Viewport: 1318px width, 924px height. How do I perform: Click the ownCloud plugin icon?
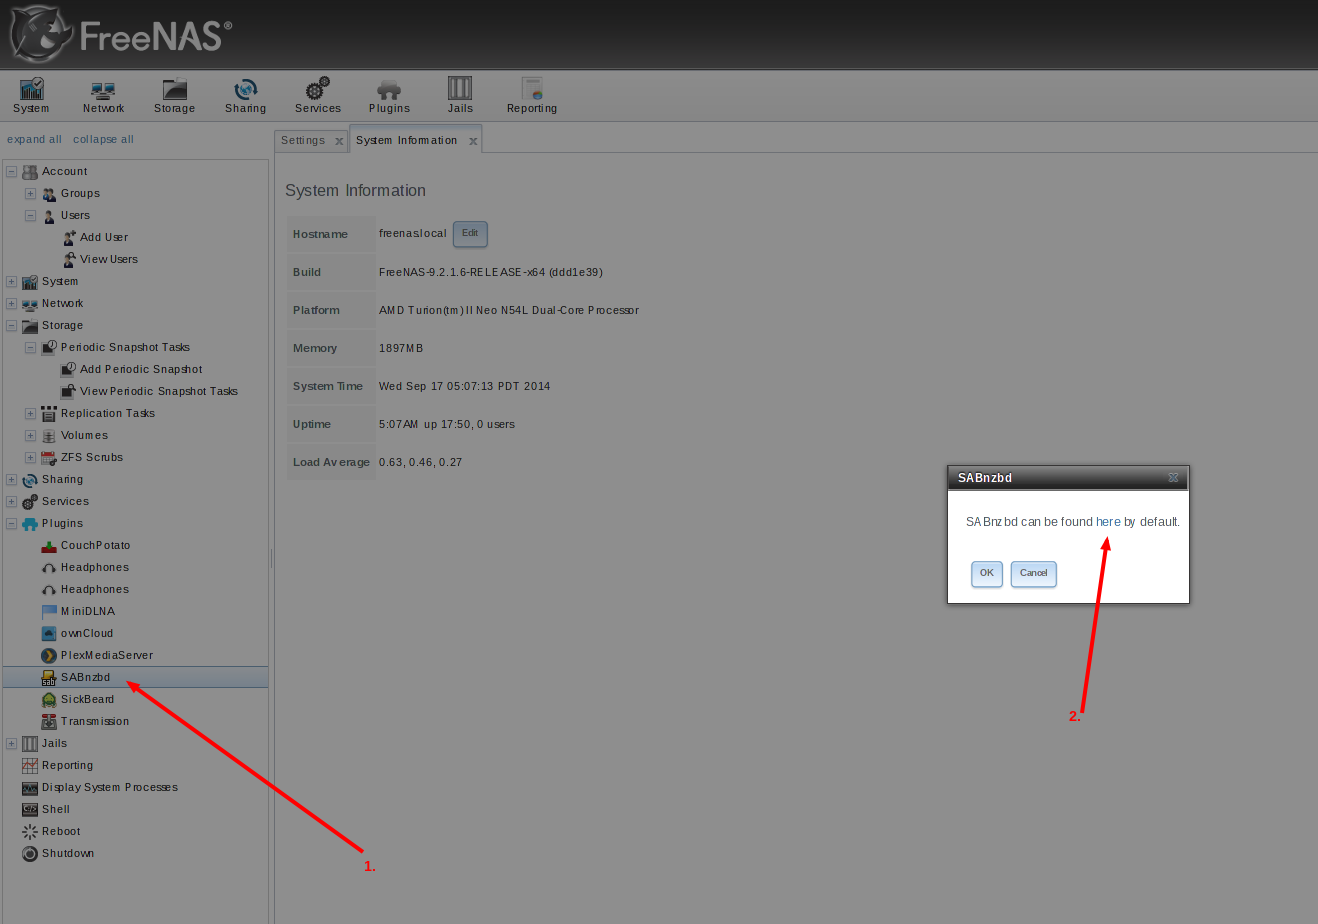click(49, 634)
